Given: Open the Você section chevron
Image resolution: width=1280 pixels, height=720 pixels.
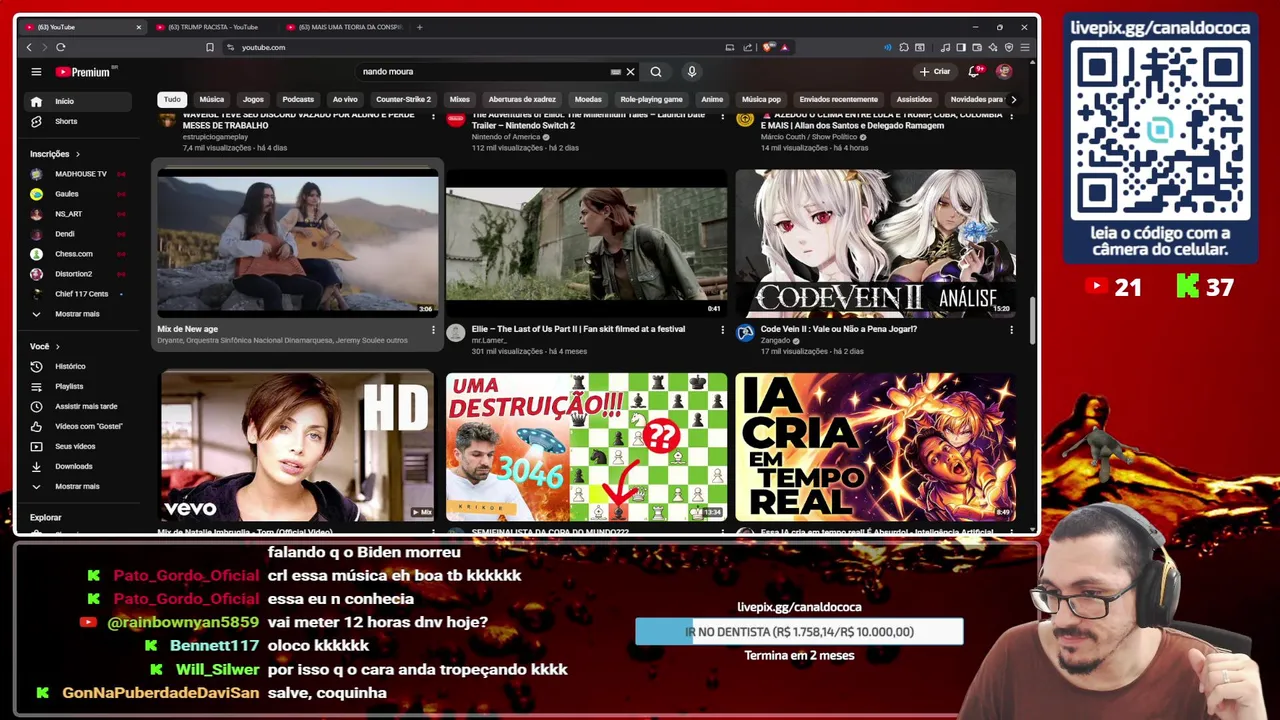Looking at the screenshot, I should pyautogui.click(x=57, y=346).
